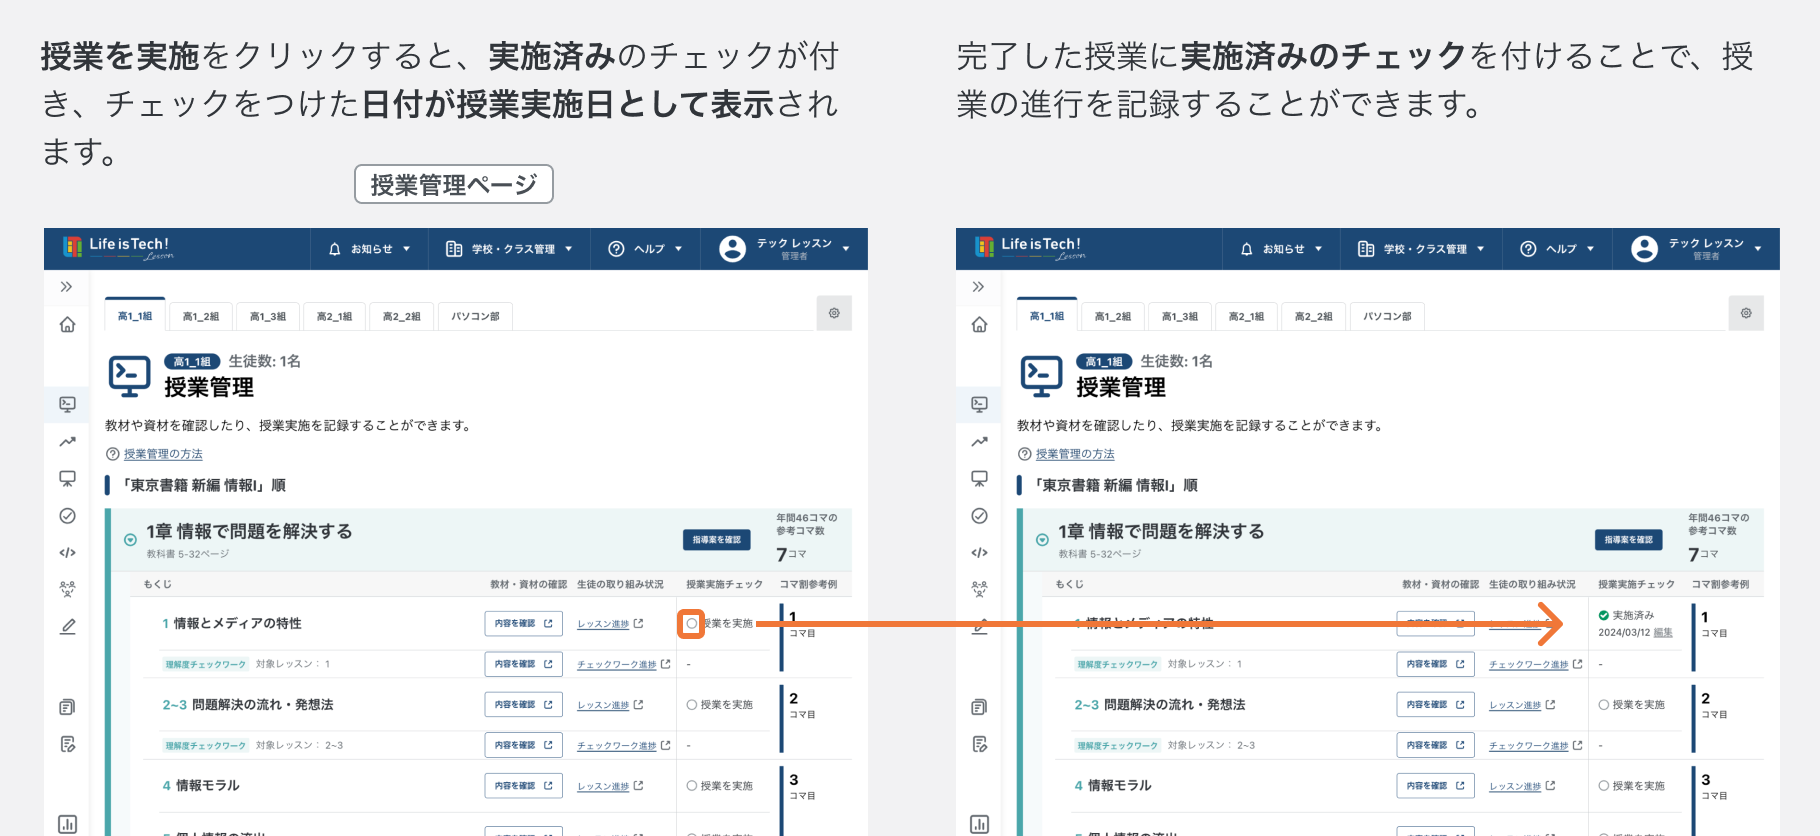Open 授業管理の方法 help link, right screenshot
Viewport: 1820px width, 836px height.
(1075, 454)
